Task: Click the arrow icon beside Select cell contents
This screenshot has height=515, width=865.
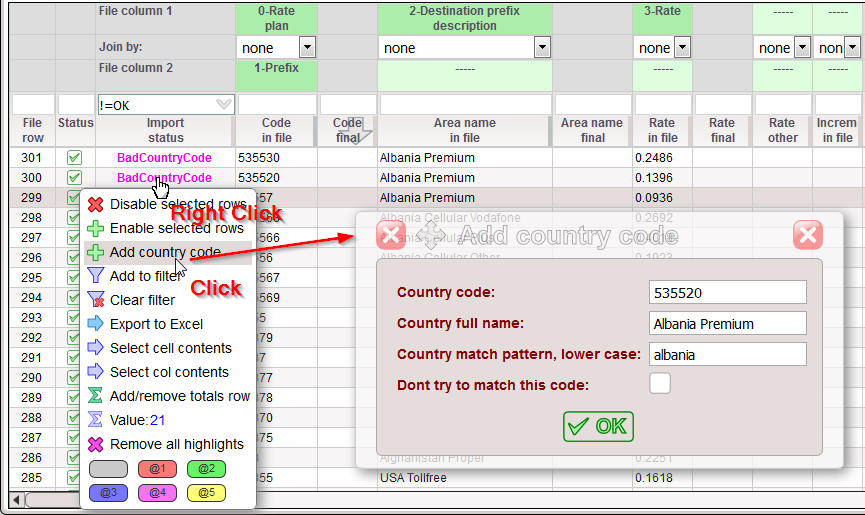Action: point(95,347)
